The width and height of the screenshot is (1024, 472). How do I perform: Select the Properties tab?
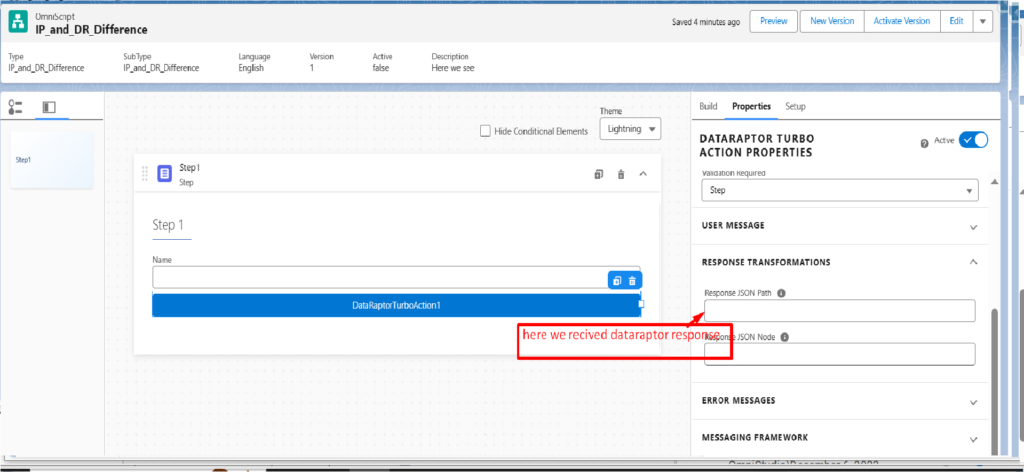point(751,106)
